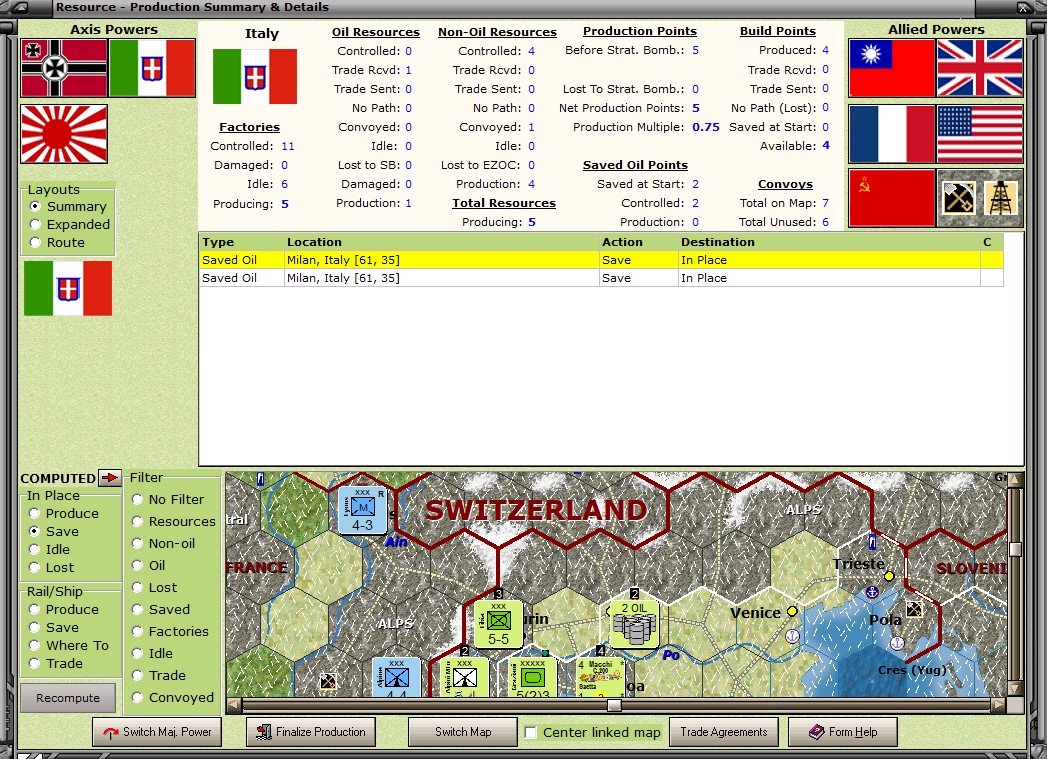This screenshot has width=1047, height=759.
Task: Click the map scroll right arrow
Action: coord(998,705)
